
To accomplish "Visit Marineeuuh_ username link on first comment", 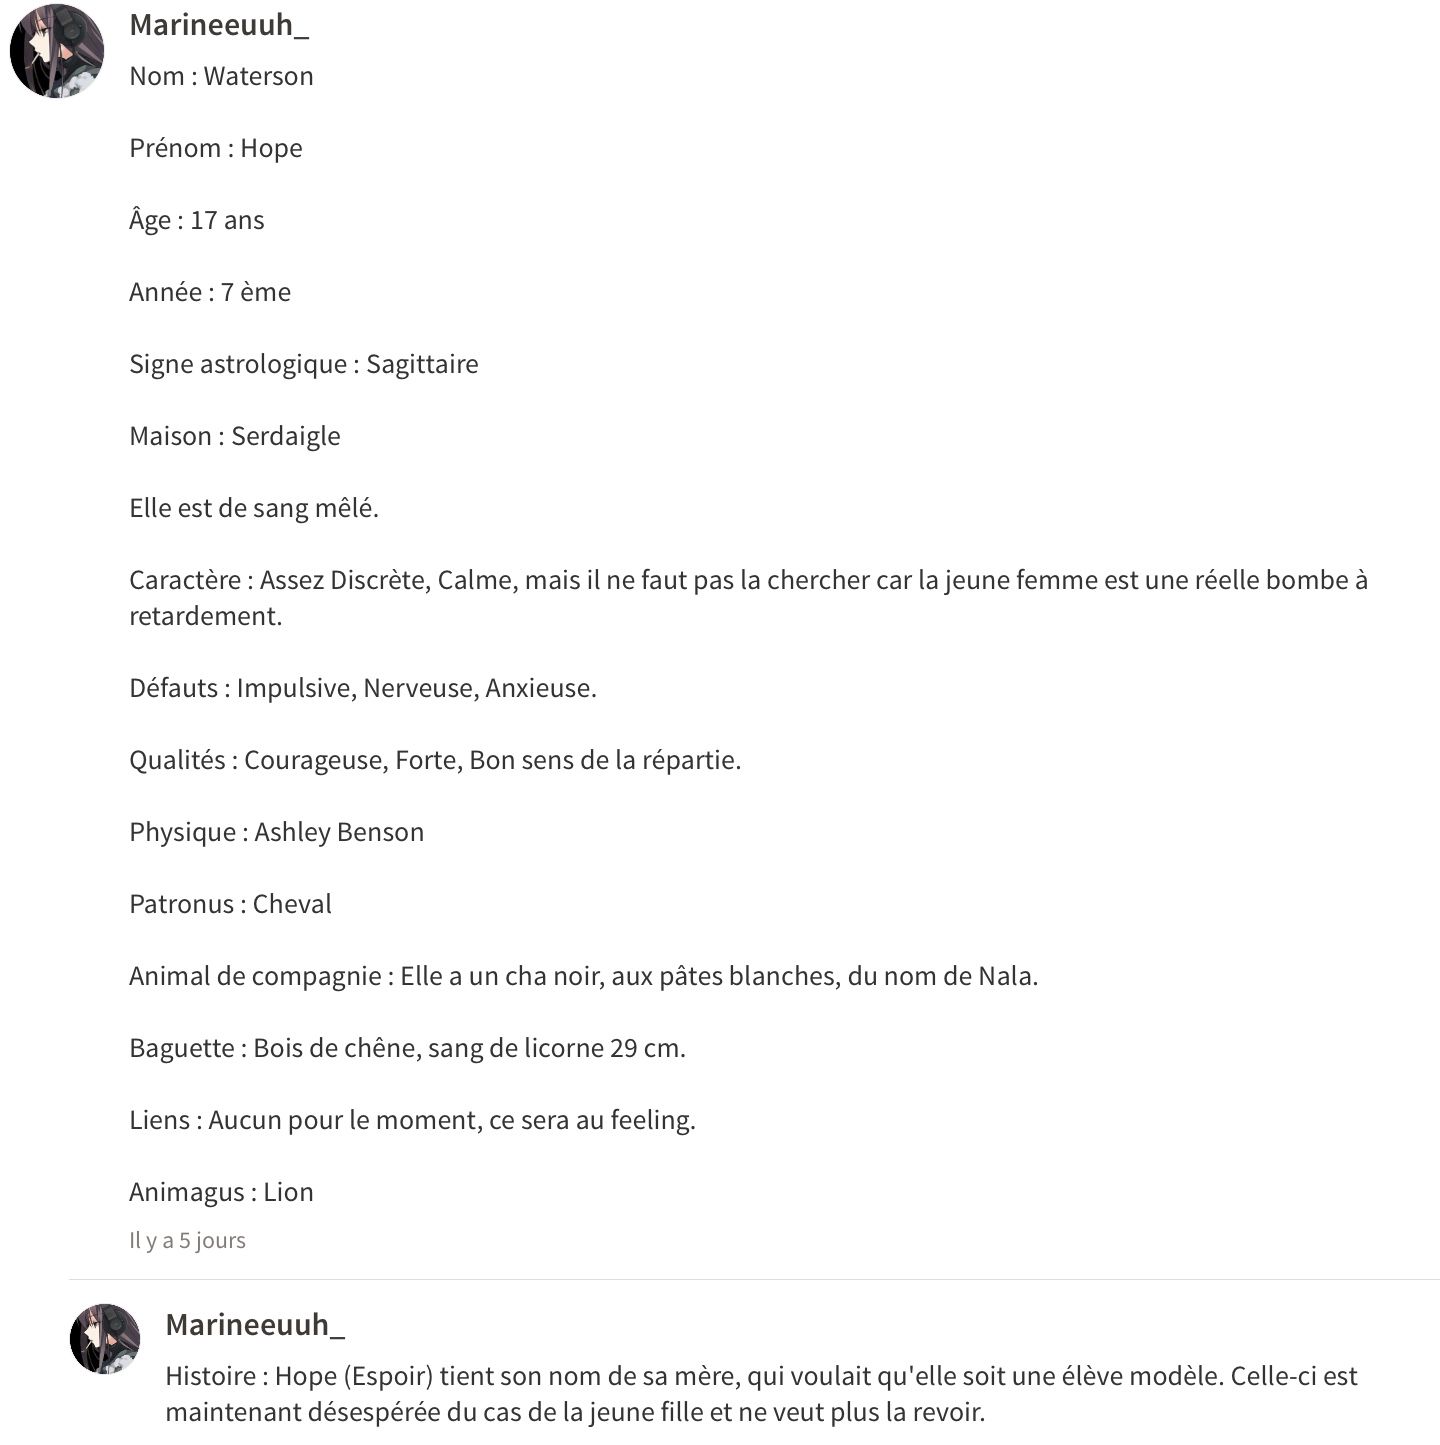I will tap(219, 25).
